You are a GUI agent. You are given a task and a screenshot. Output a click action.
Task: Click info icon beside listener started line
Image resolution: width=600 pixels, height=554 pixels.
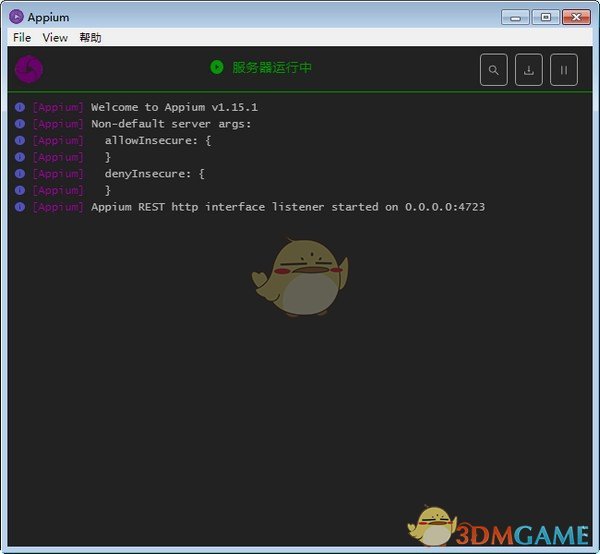point(20,207)
